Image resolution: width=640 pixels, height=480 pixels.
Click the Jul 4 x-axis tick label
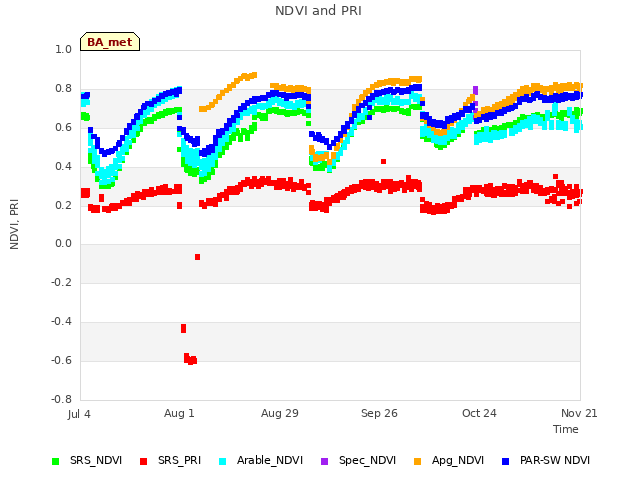click(79, 414)
